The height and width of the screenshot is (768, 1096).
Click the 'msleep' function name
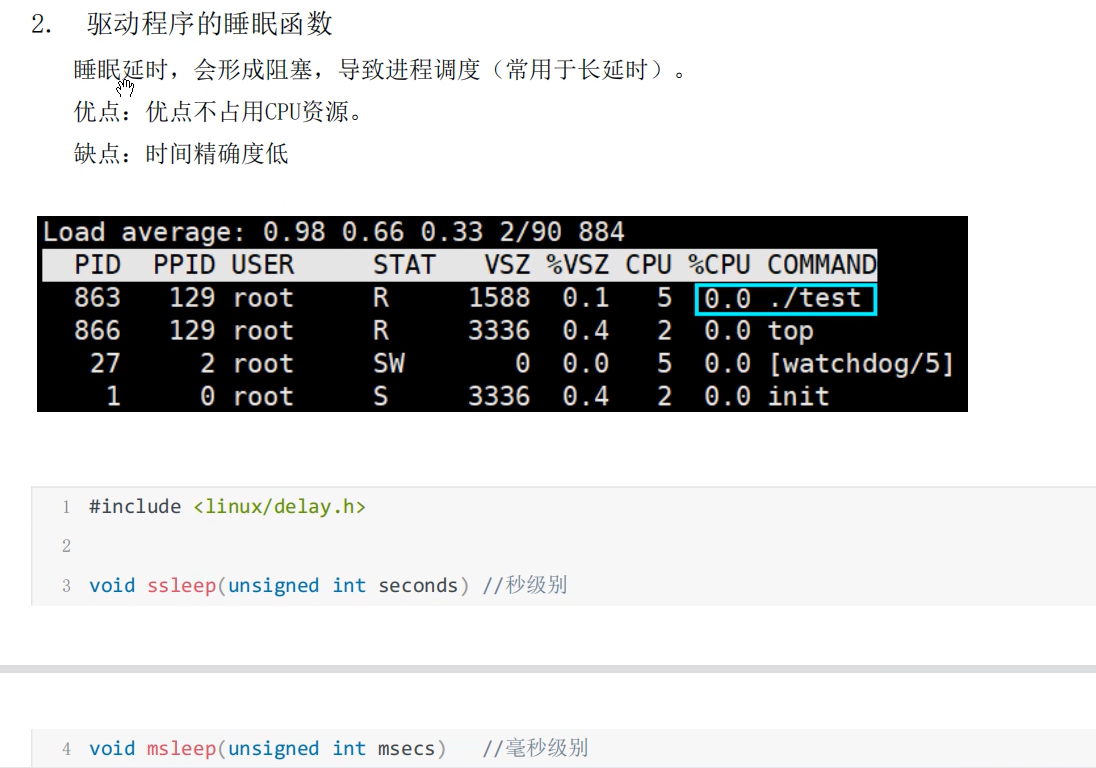click(x=182, y=748)
